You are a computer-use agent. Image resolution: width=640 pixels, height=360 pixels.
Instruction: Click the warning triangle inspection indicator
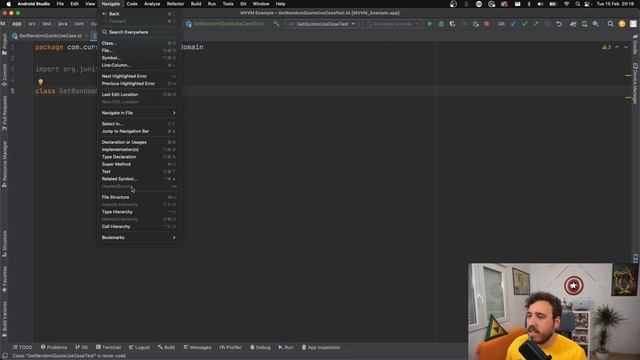pos(604,47)
